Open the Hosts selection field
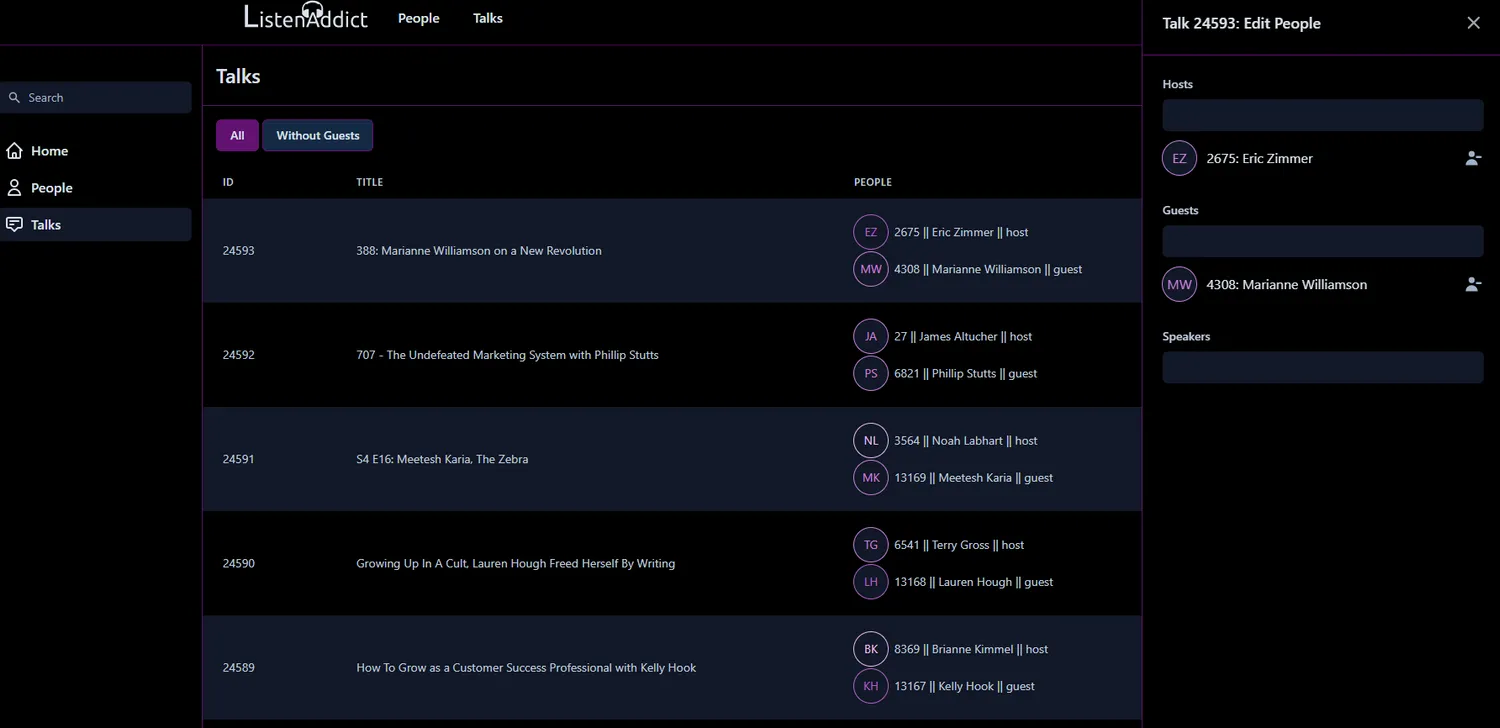This screenshot has height=728, width=1500. (x=1322, y=115)
